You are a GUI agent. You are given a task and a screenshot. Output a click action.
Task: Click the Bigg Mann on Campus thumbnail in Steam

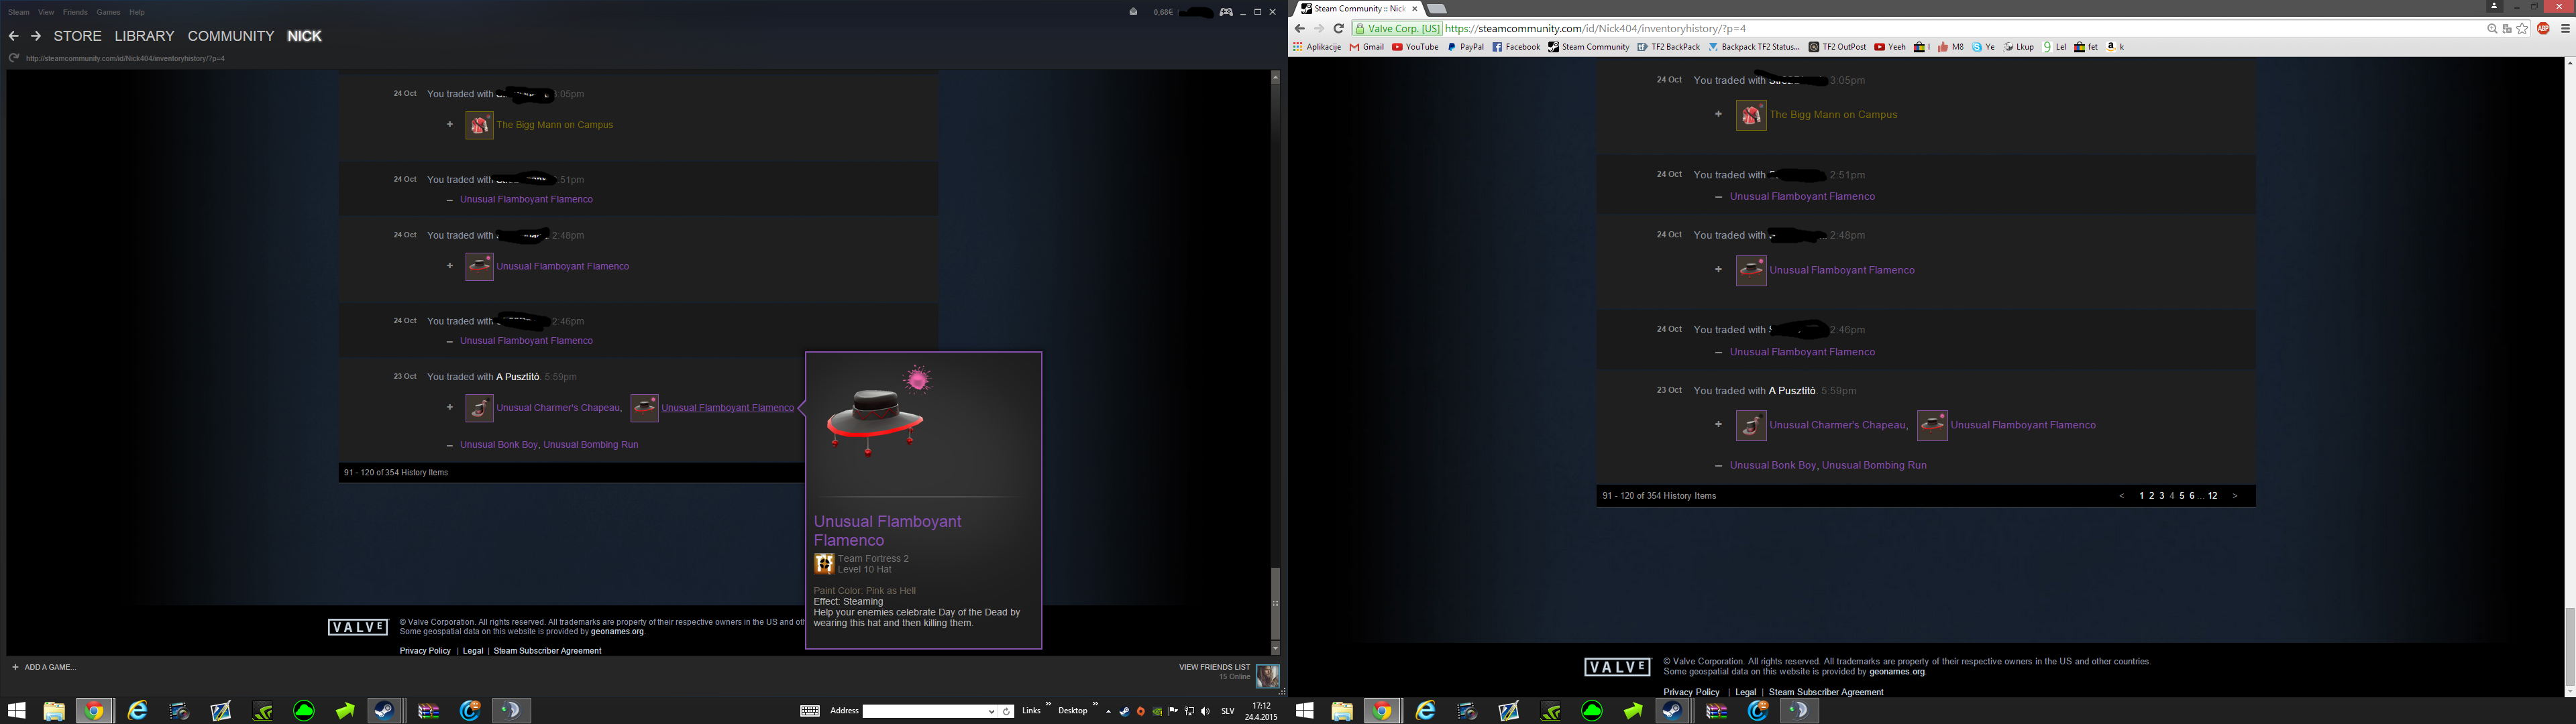pos(479,125)
